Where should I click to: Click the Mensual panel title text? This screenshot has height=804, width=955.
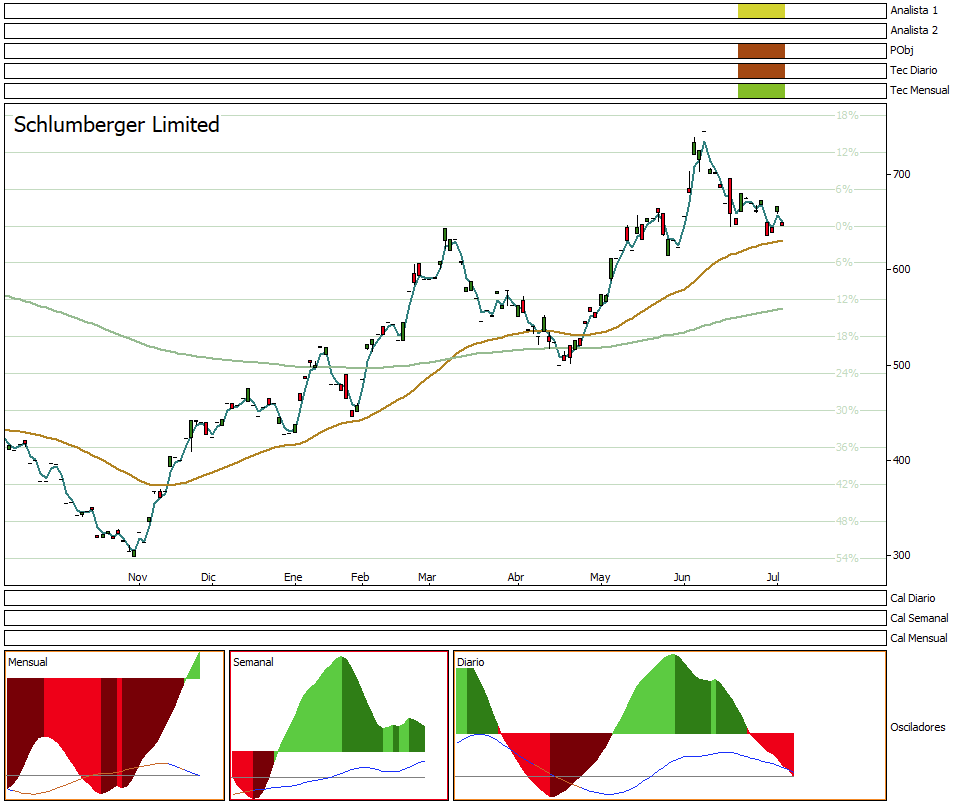click(x=27, y=663)
